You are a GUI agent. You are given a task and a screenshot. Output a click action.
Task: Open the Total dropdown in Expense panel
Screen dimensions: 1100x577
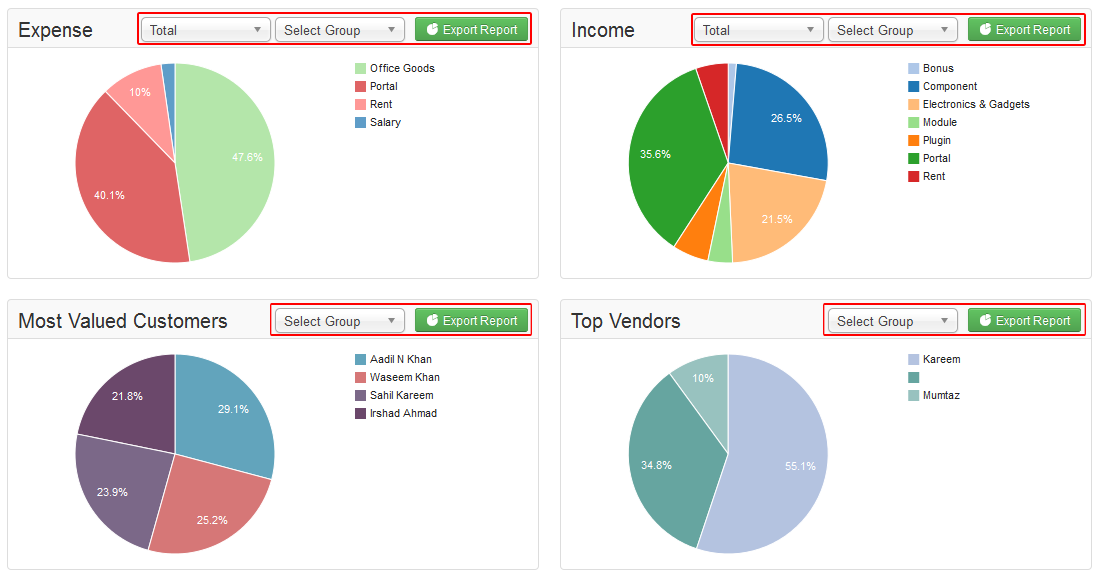206,29
